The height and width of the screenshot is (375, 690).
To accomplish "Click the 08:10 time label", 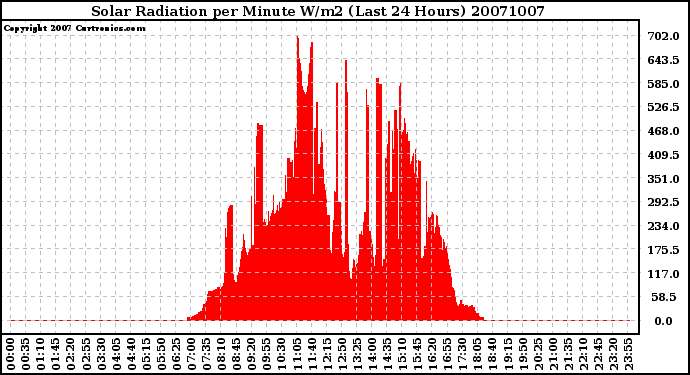I will point(222,355).
